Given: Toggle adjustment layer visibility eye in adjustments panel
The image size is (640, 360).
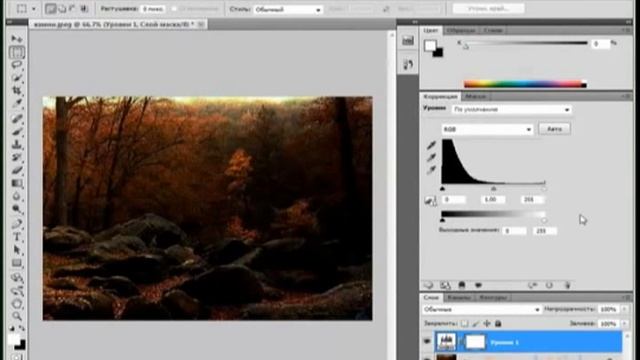Looking at the screenshot, I should [x=478, y=285].
